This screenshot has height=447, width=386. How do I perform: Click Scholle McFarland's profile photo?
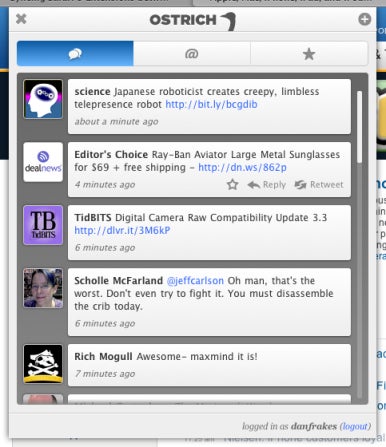tap(43, 288)
